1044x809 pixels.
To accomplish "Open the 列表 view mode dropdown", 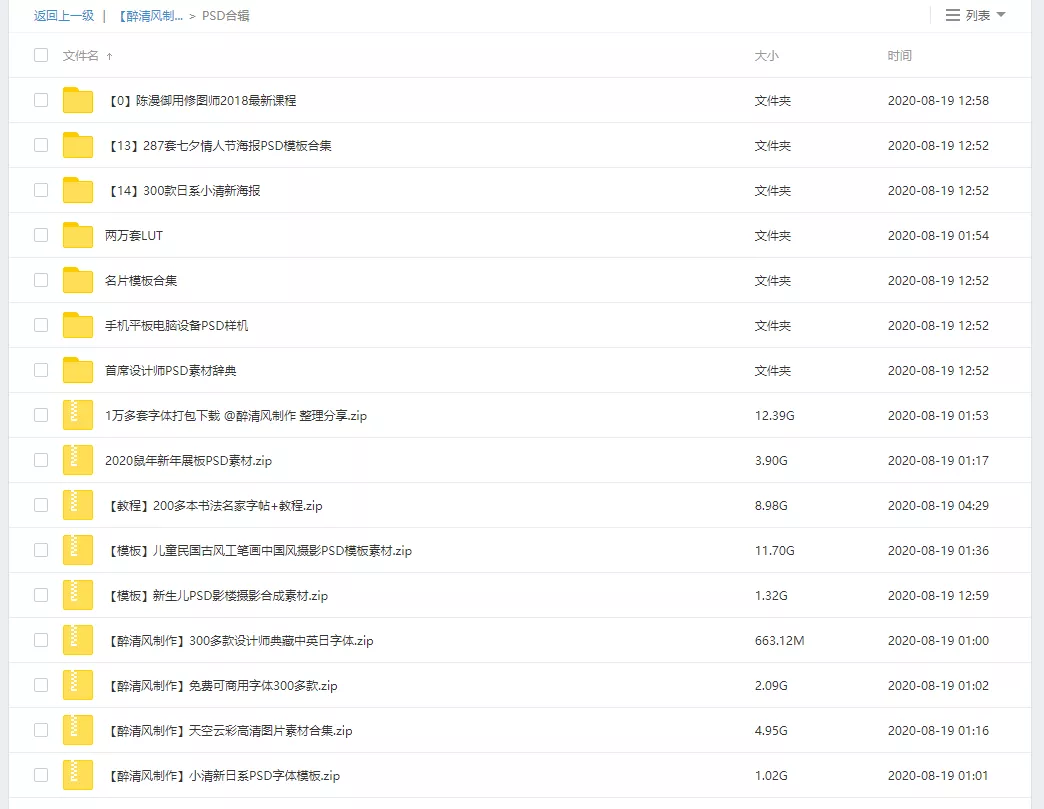I will coord(975,15).
